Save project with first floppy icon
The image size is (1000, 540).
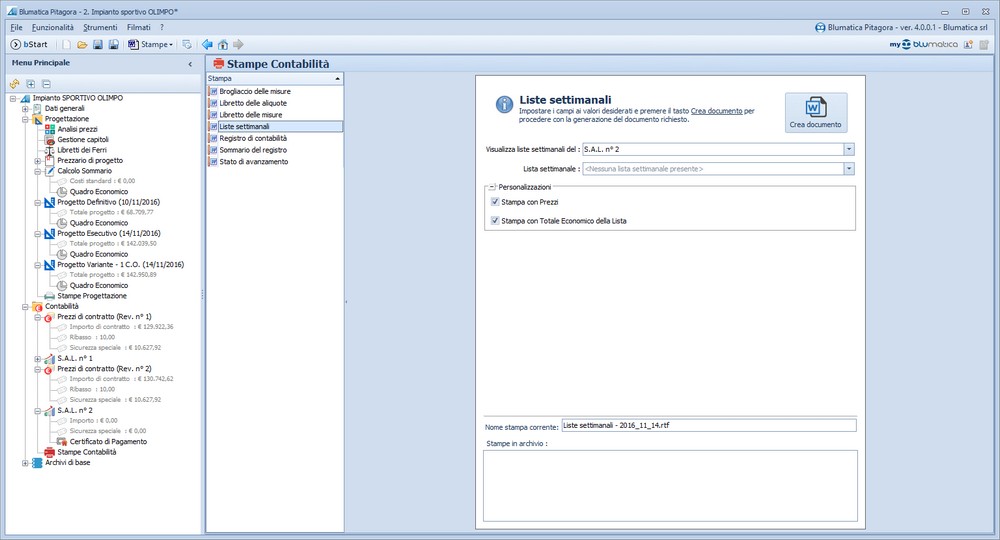[98, 45]
